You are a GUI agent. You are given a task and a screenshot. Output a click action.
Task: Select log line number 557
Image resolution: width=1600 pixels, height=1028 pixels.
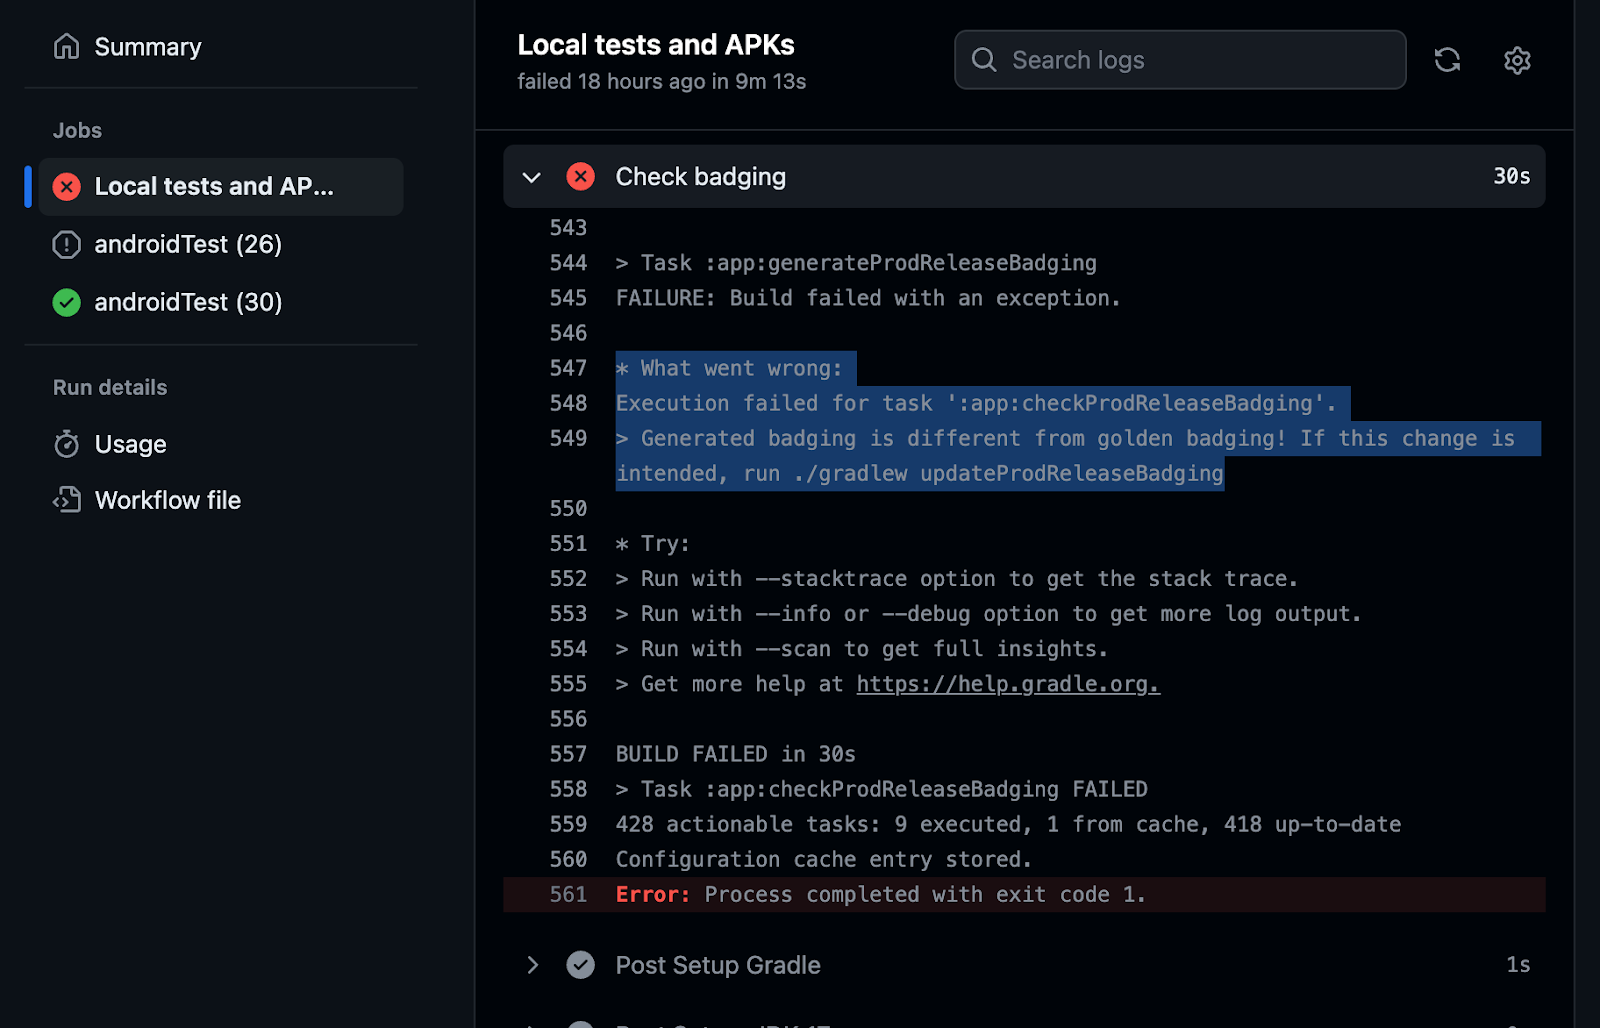568,754
